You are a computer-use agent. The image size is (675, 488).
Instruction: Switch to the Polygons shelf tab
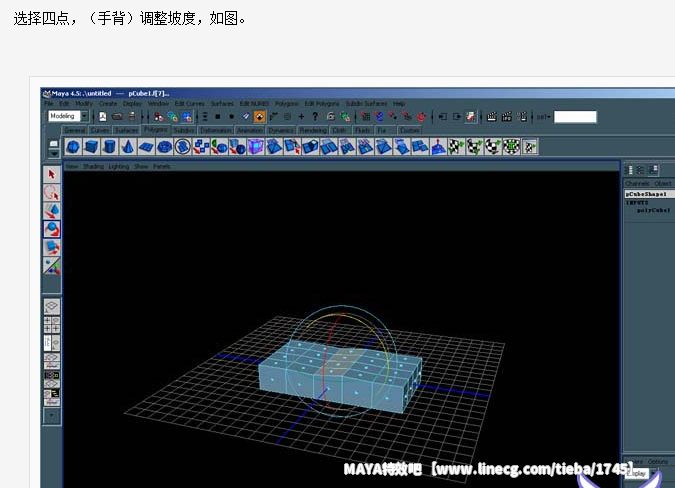click(x=156, y=130)
